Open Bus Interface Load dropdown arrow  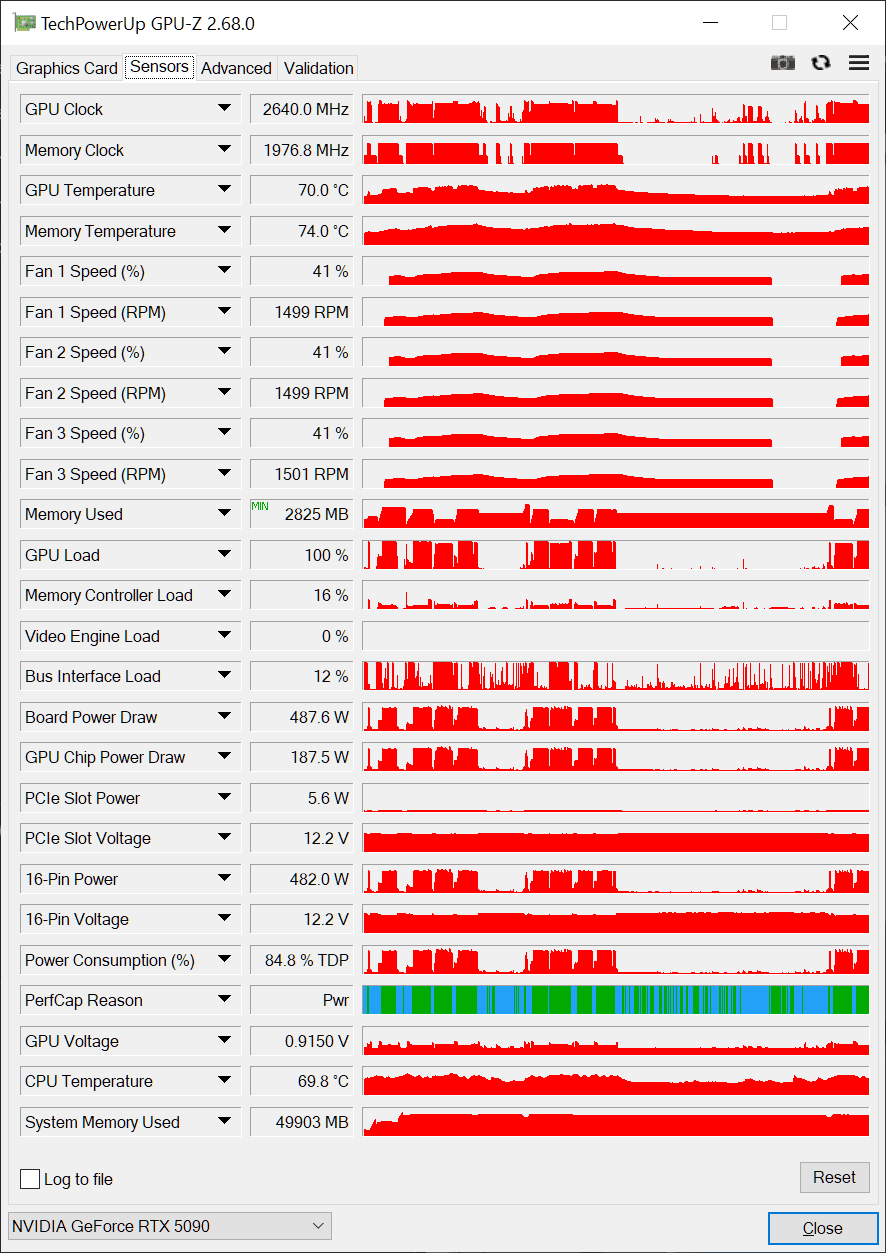pyautogui.click(x=224, y=675)
